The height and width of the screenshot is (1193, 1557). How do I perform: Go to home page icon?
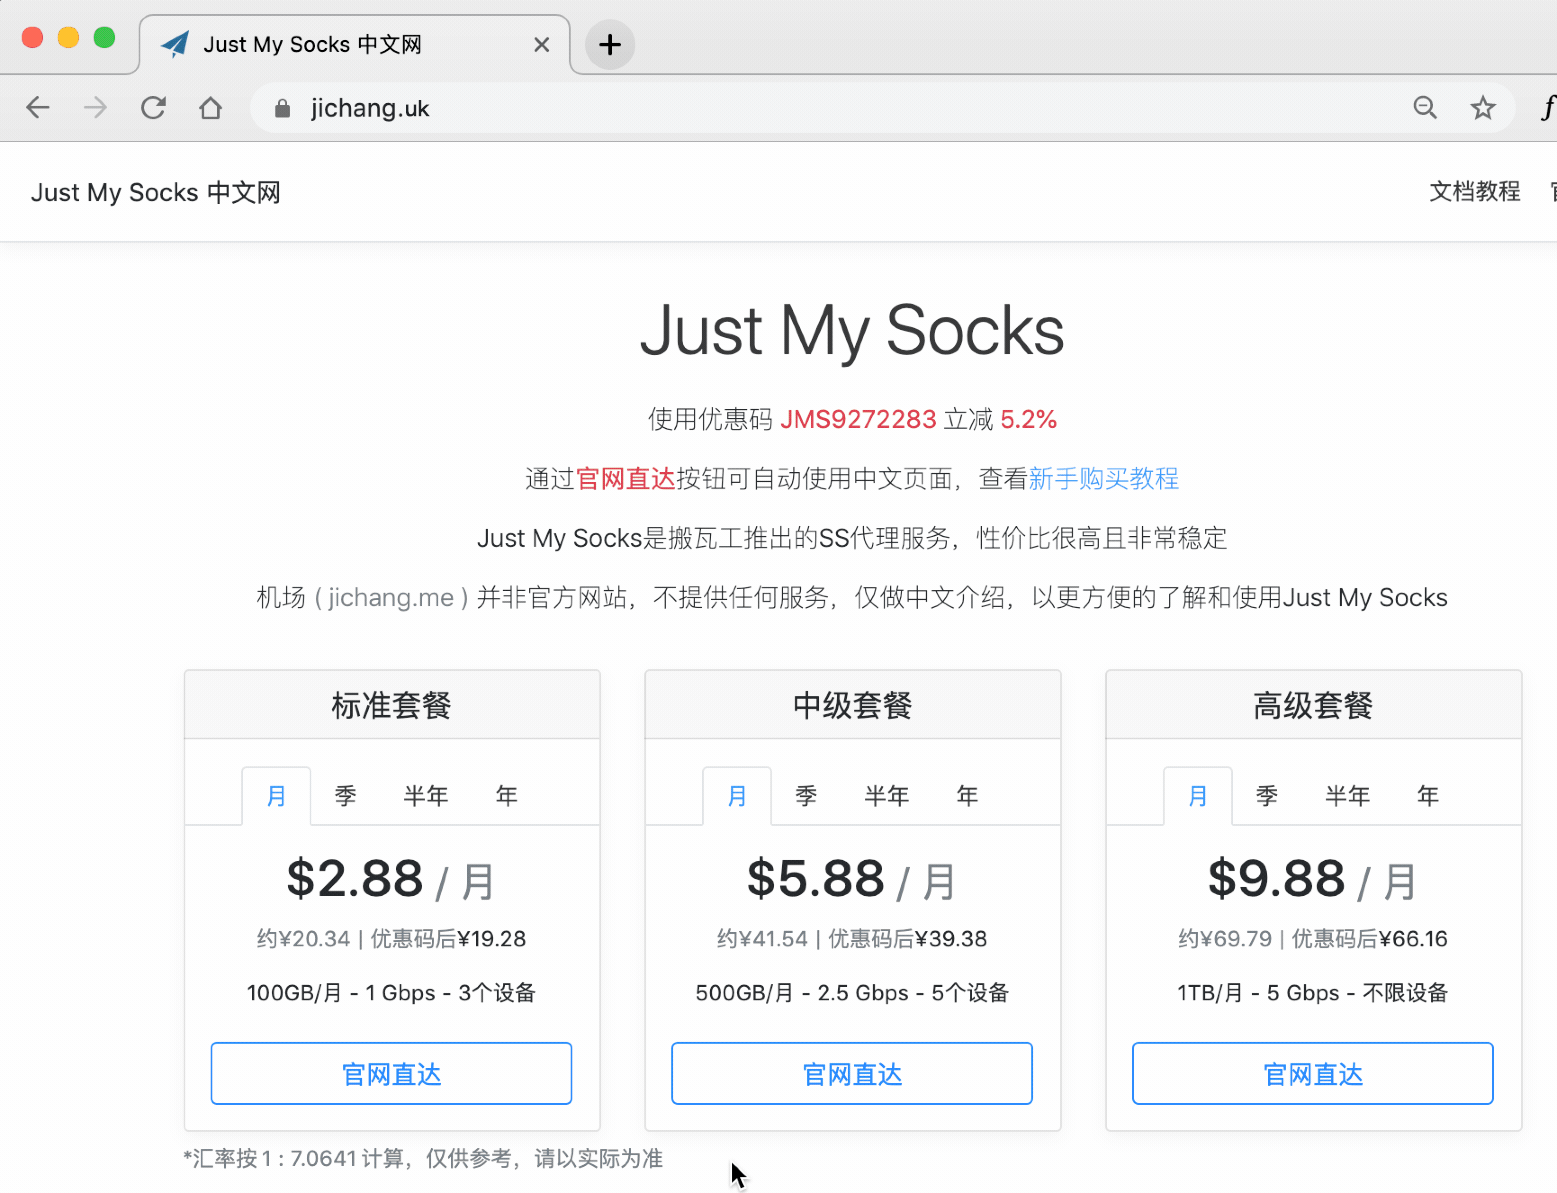coord(210,107)
